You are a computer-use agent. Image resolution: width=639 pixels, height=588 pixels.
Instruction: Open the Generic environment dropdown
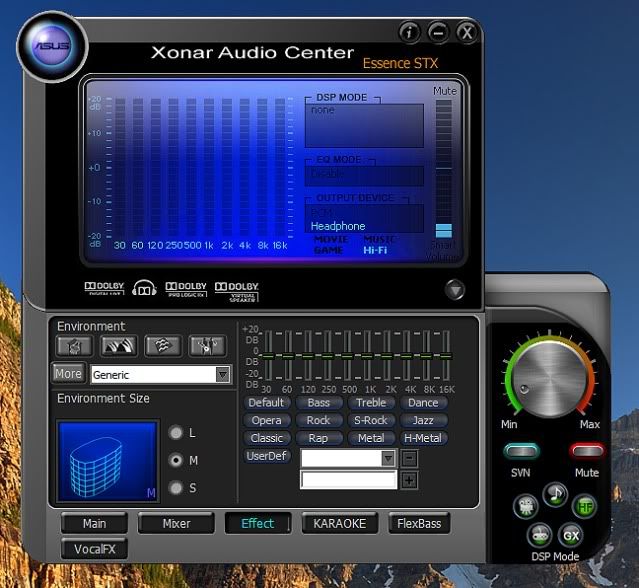coord(161,374)
